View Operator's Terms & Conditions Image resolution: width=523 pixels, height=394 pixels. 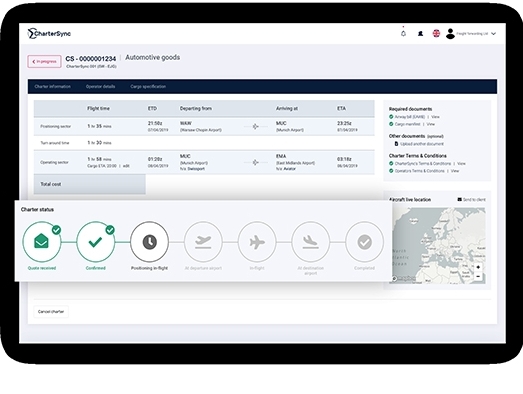(x=455, y=171)
